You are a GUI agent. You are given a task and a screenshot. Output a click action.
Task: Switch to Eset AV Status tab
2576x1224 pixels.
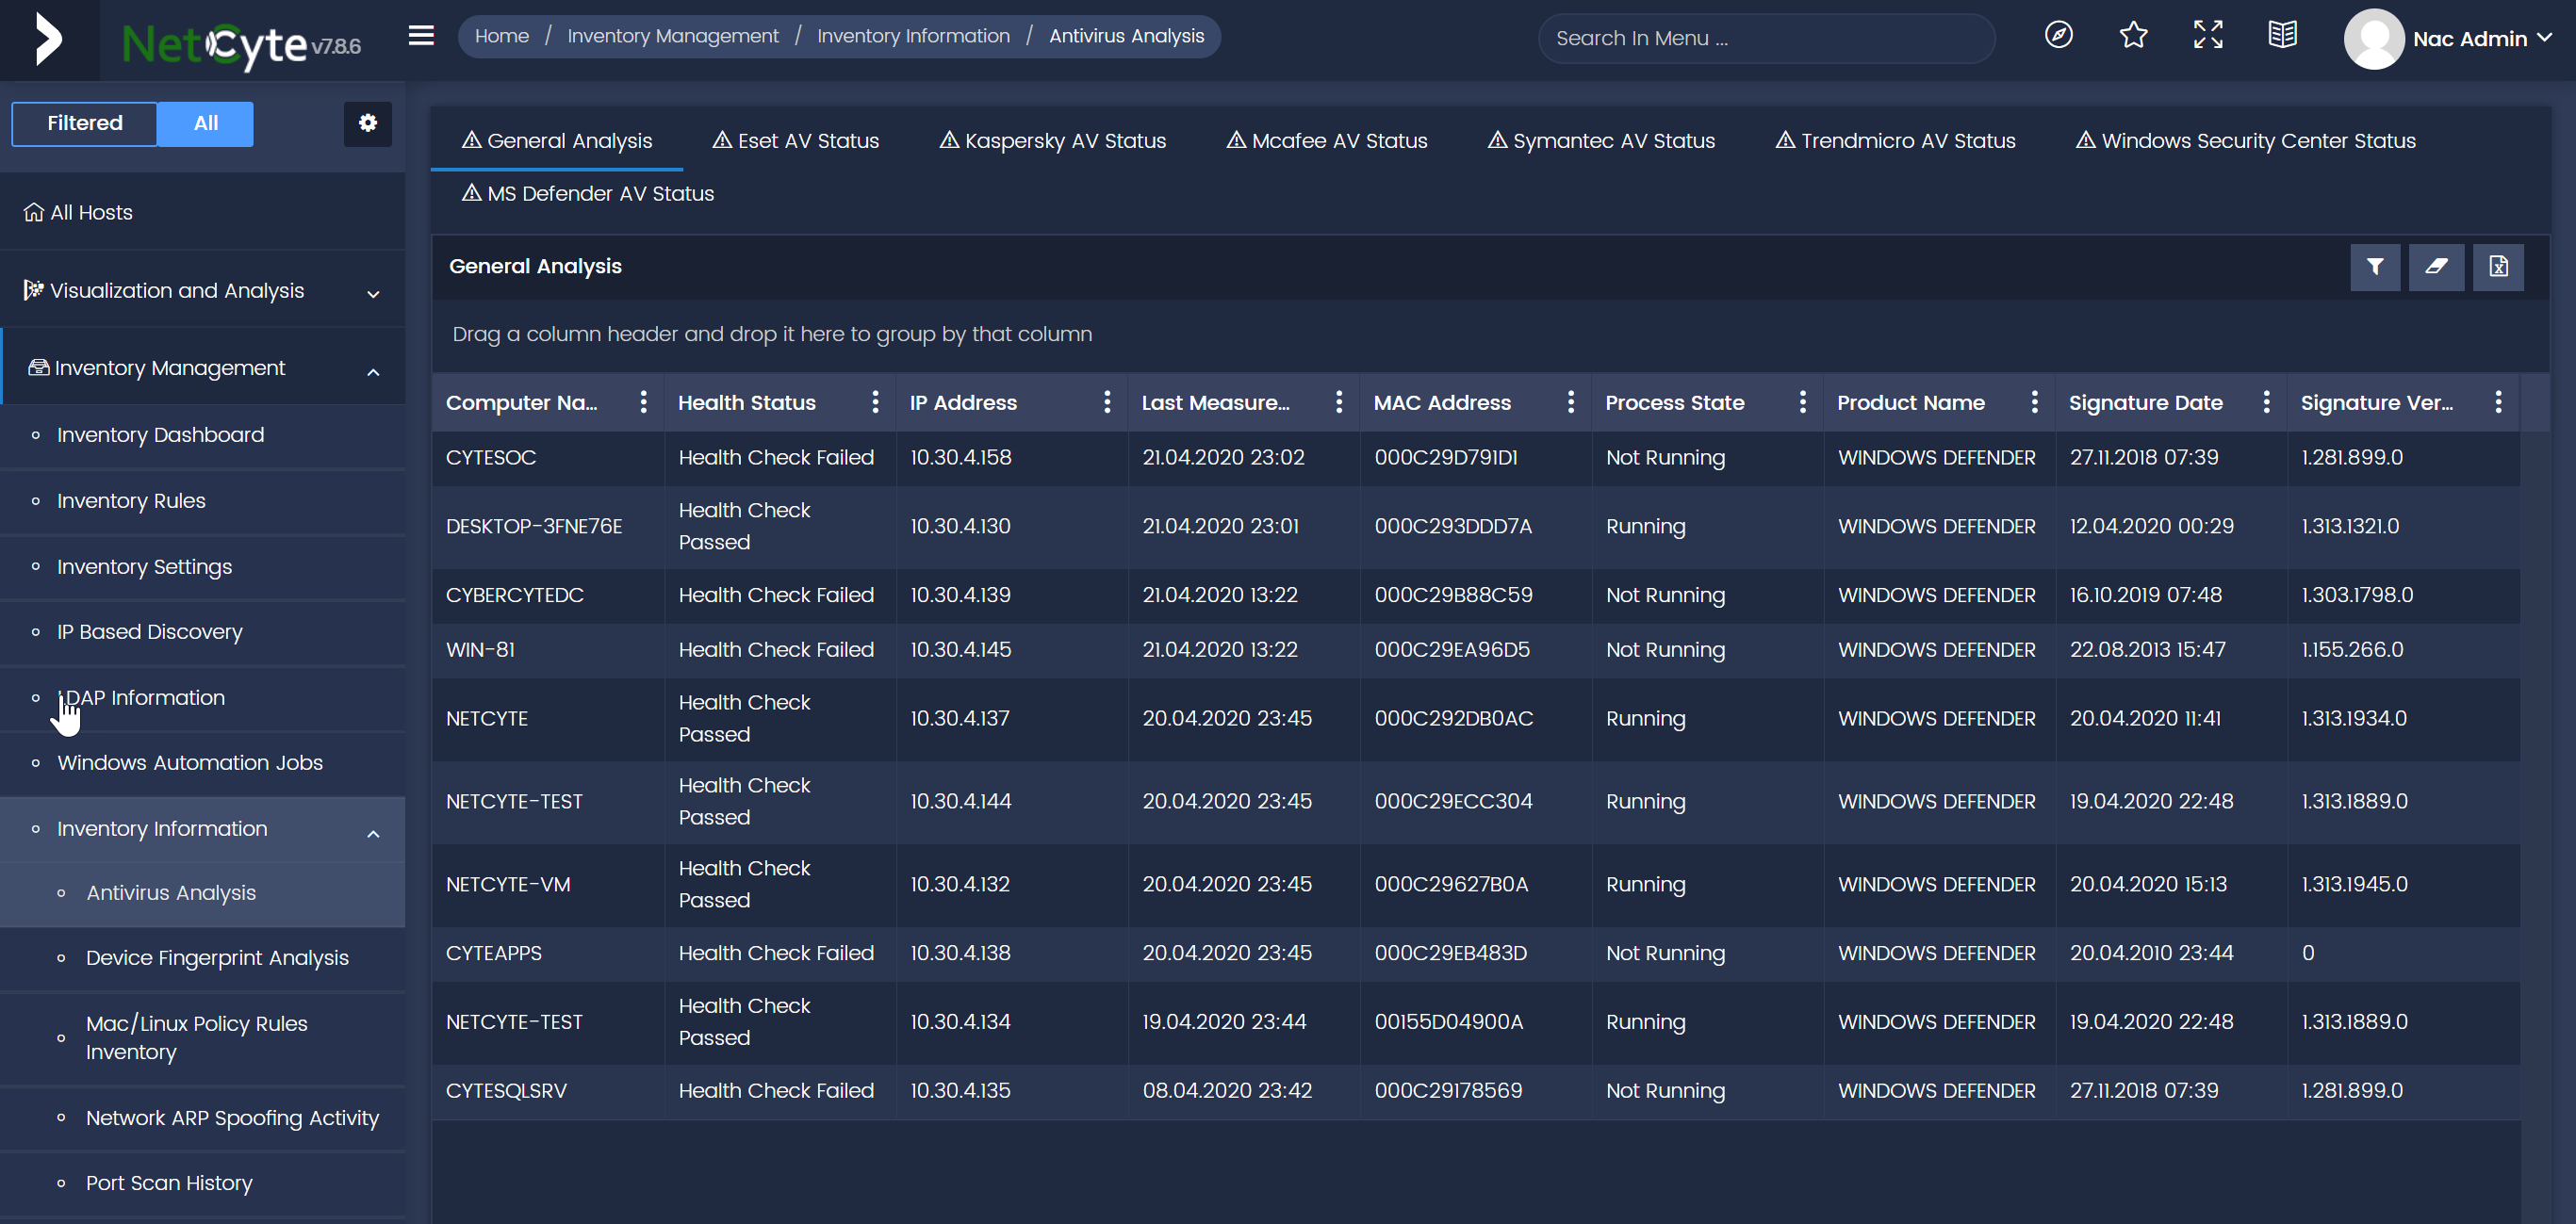coord(796,141)
